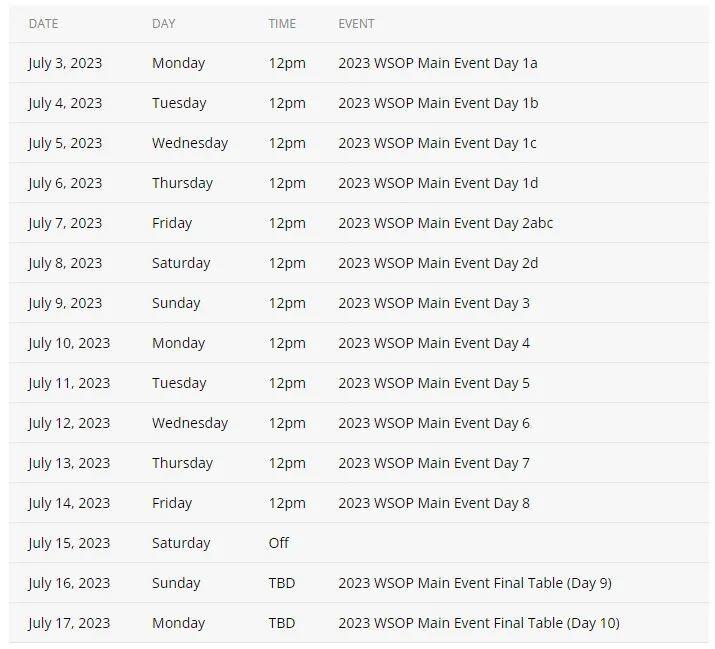This screenshot has width=715, height=649.
Task: Select the July 8, 2023 date cell
Action: (65, 263)
